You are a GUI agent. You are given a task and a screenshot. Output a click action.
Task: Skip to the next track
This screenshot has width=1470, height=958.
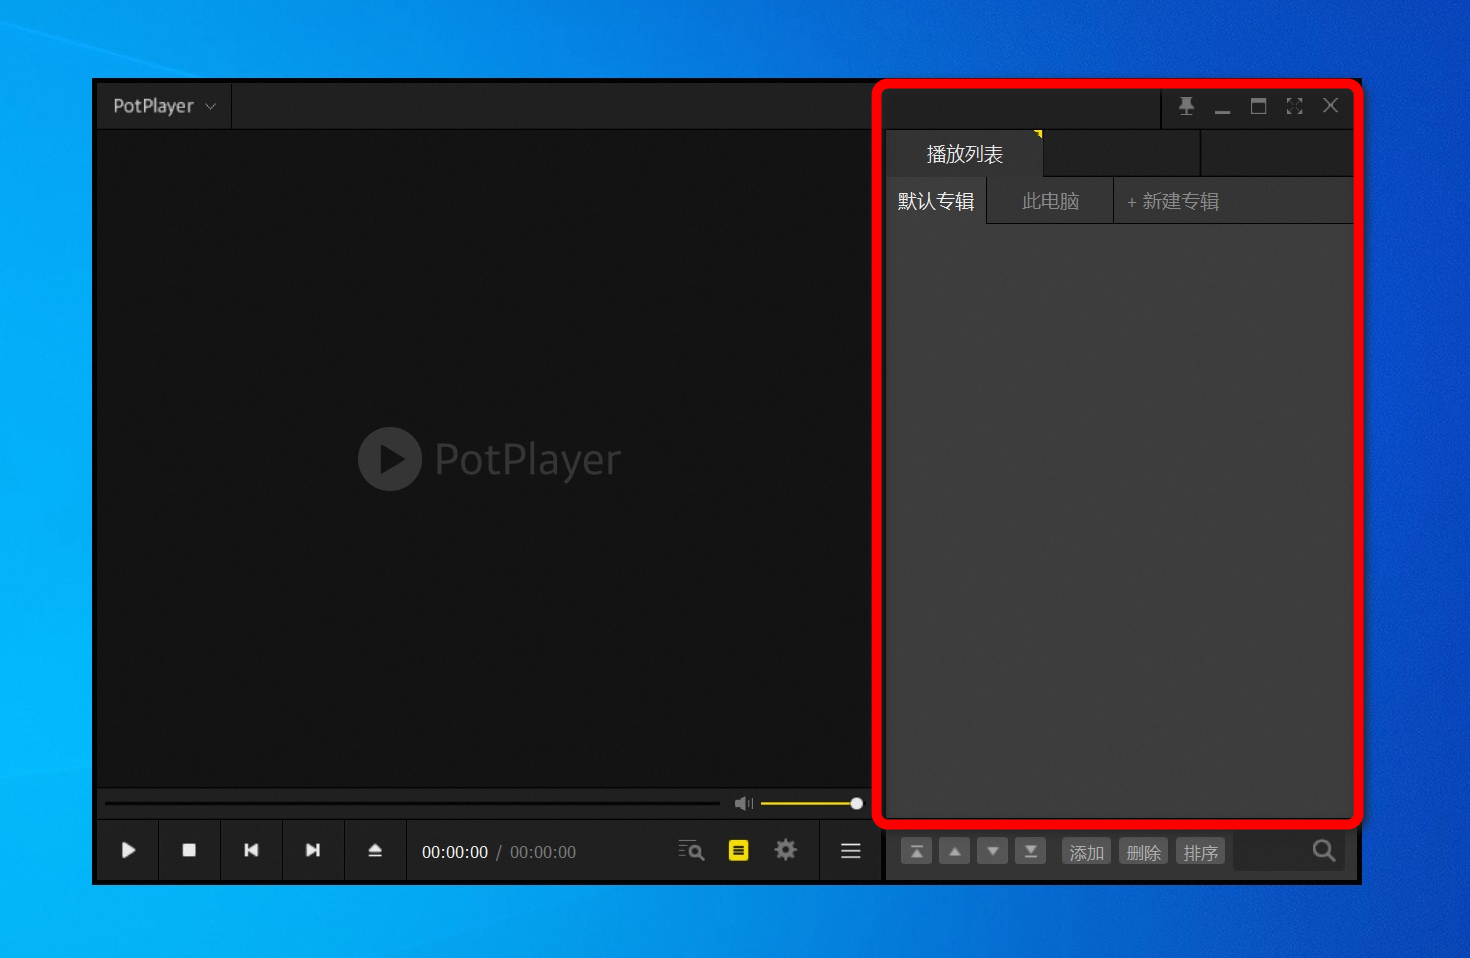coord(313,850)
